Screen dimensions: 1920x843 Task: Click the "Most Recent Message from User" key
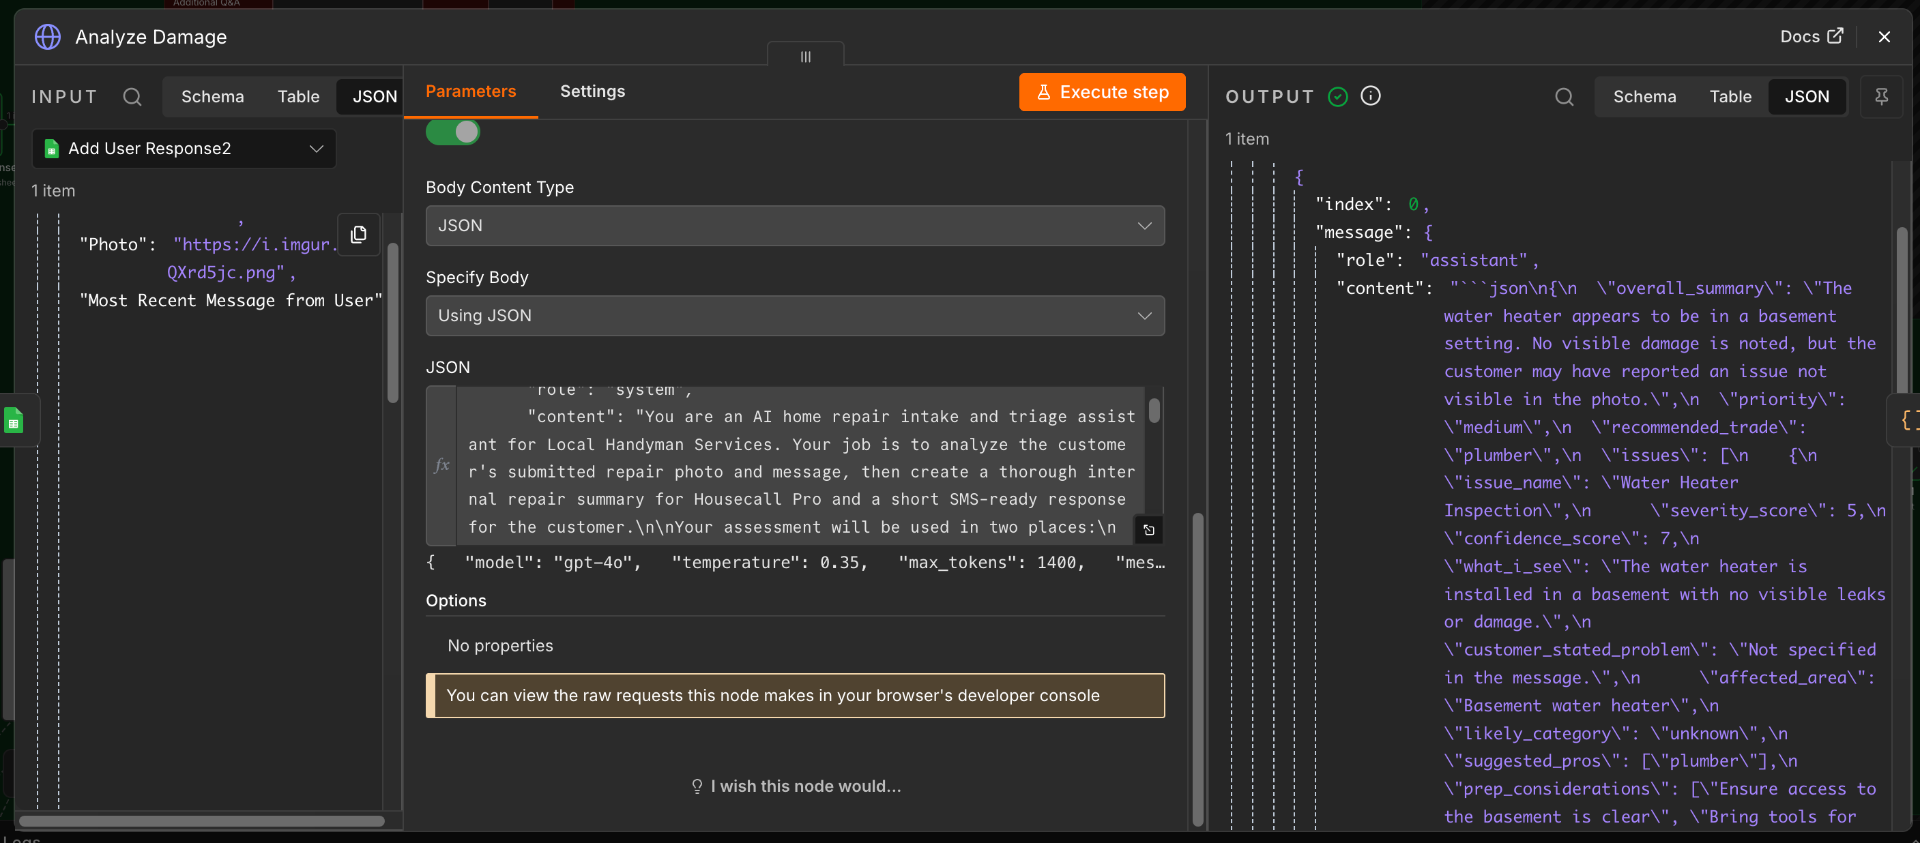point(231,301)
